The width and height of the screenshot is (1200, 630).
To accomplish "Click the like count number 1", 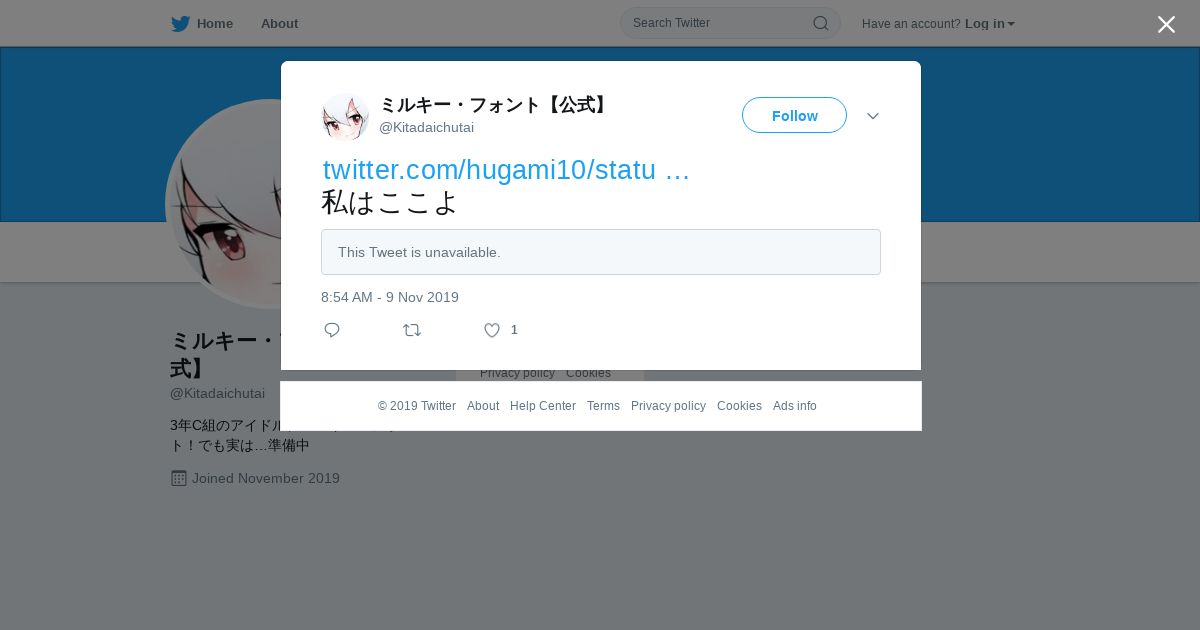I will pyautogui.click(x=514, y=330).
